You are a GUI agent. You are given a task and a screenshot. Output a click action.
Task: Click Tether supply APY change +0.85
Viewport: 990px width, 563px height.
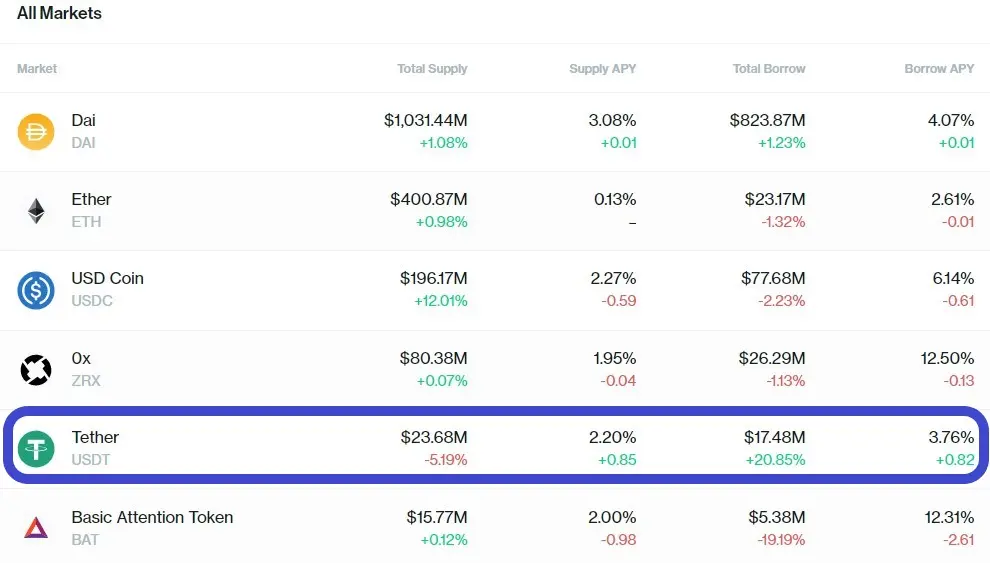(x=617, y=460)
